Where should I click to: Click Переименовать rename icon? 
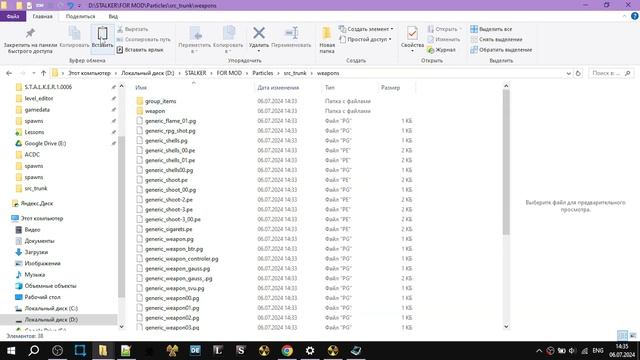tap(291, 37)
